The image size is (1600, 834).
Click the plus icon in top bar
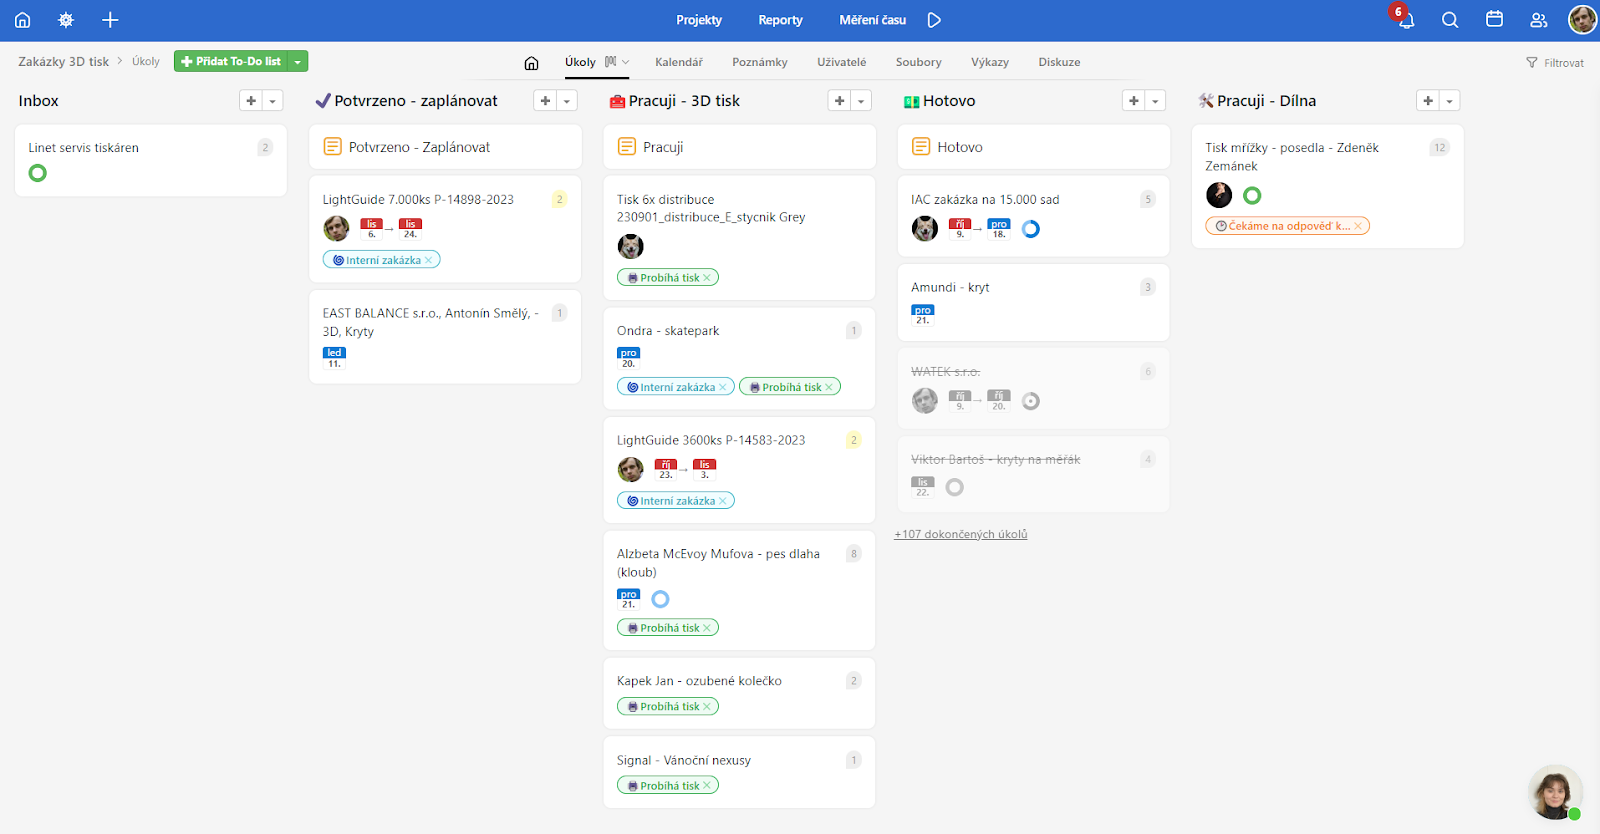click(110, 20)
